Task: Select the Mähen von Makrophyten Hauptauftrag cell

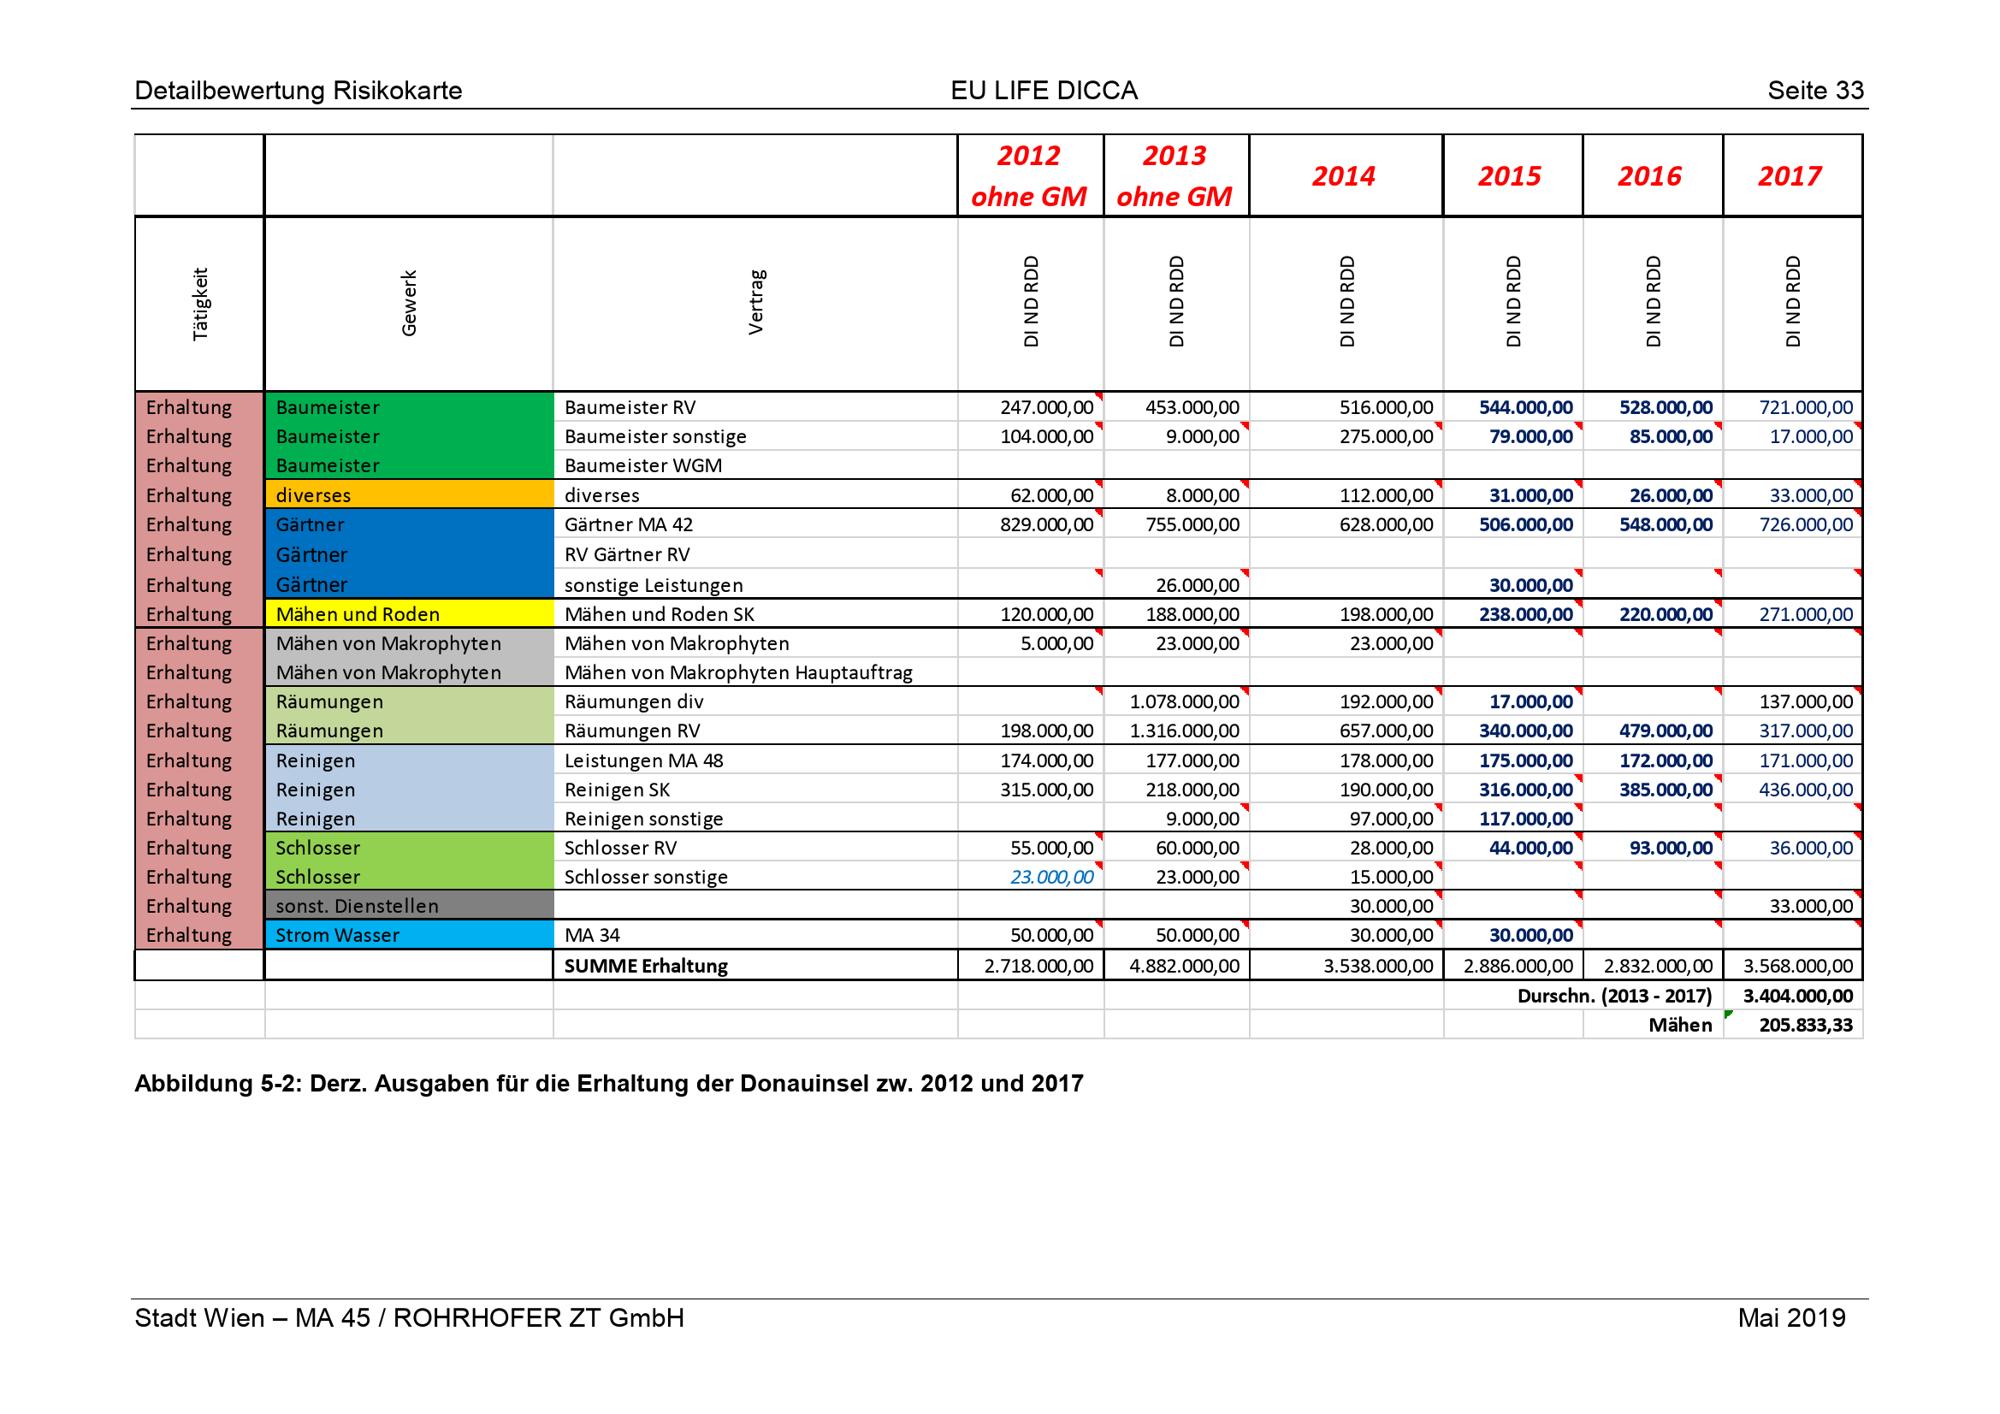Action: (738, 672)
